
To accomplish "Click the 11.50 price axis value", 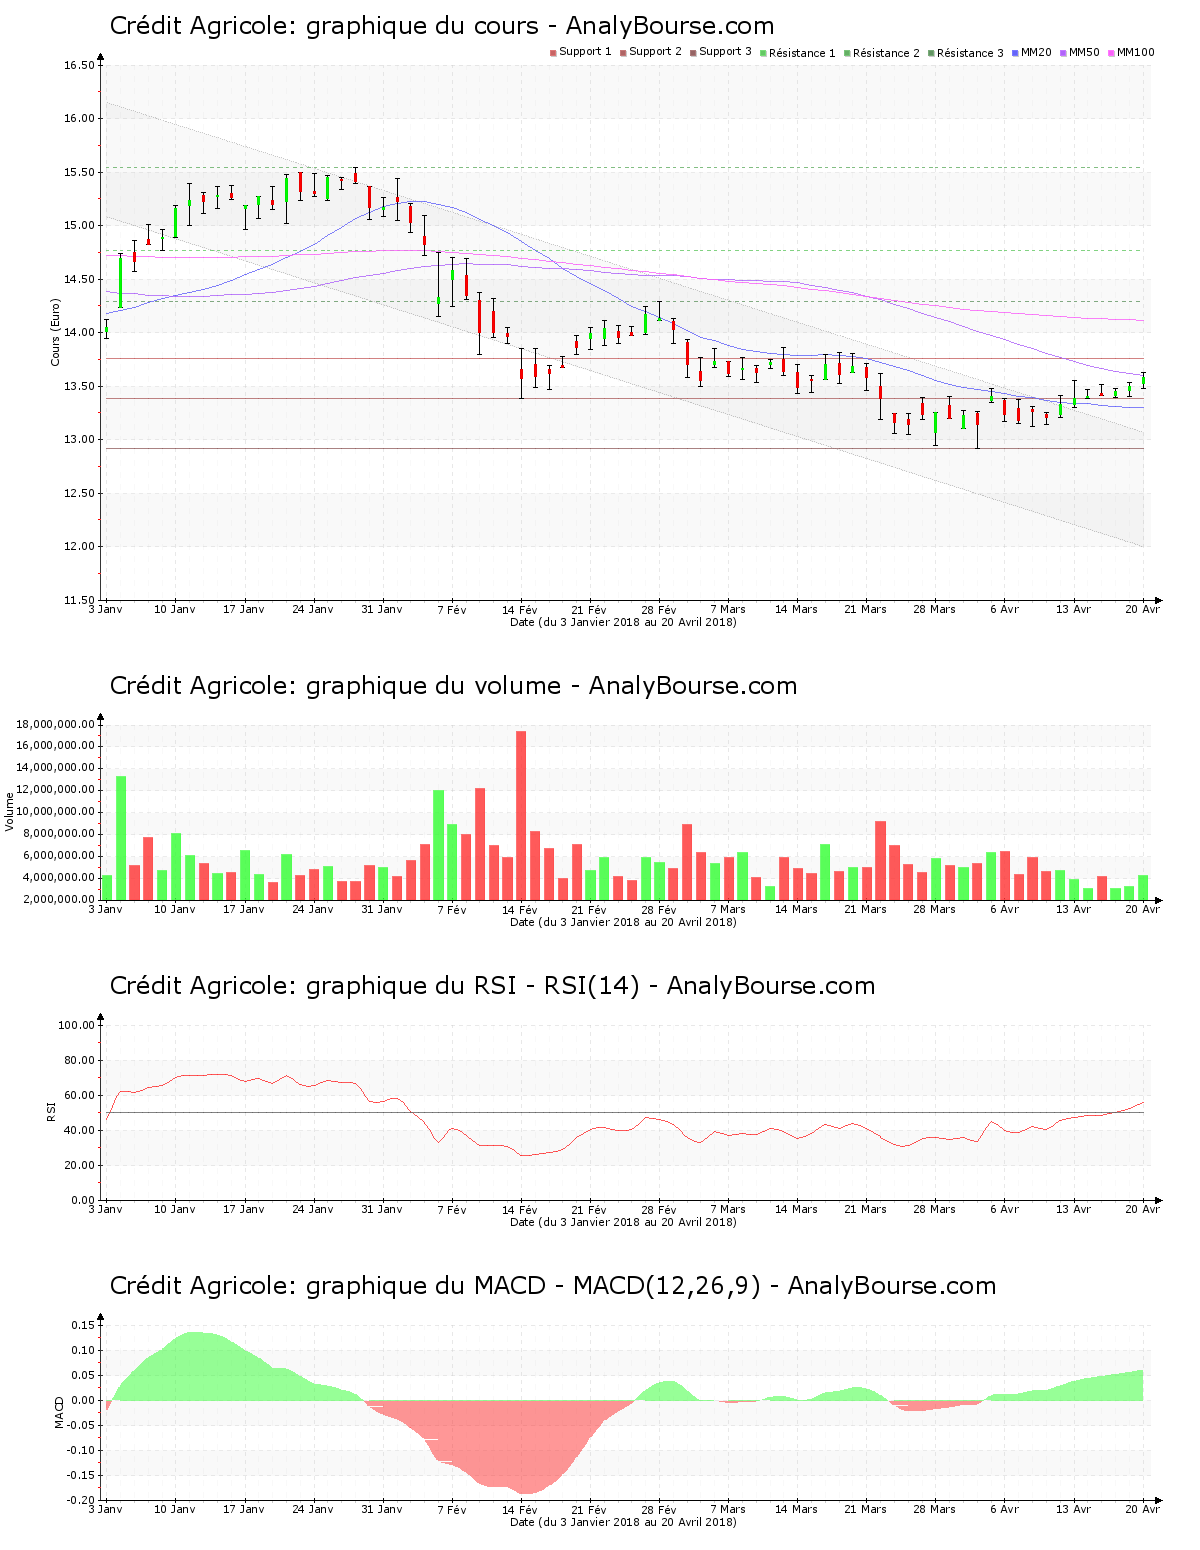I will (x=79, y=600).
